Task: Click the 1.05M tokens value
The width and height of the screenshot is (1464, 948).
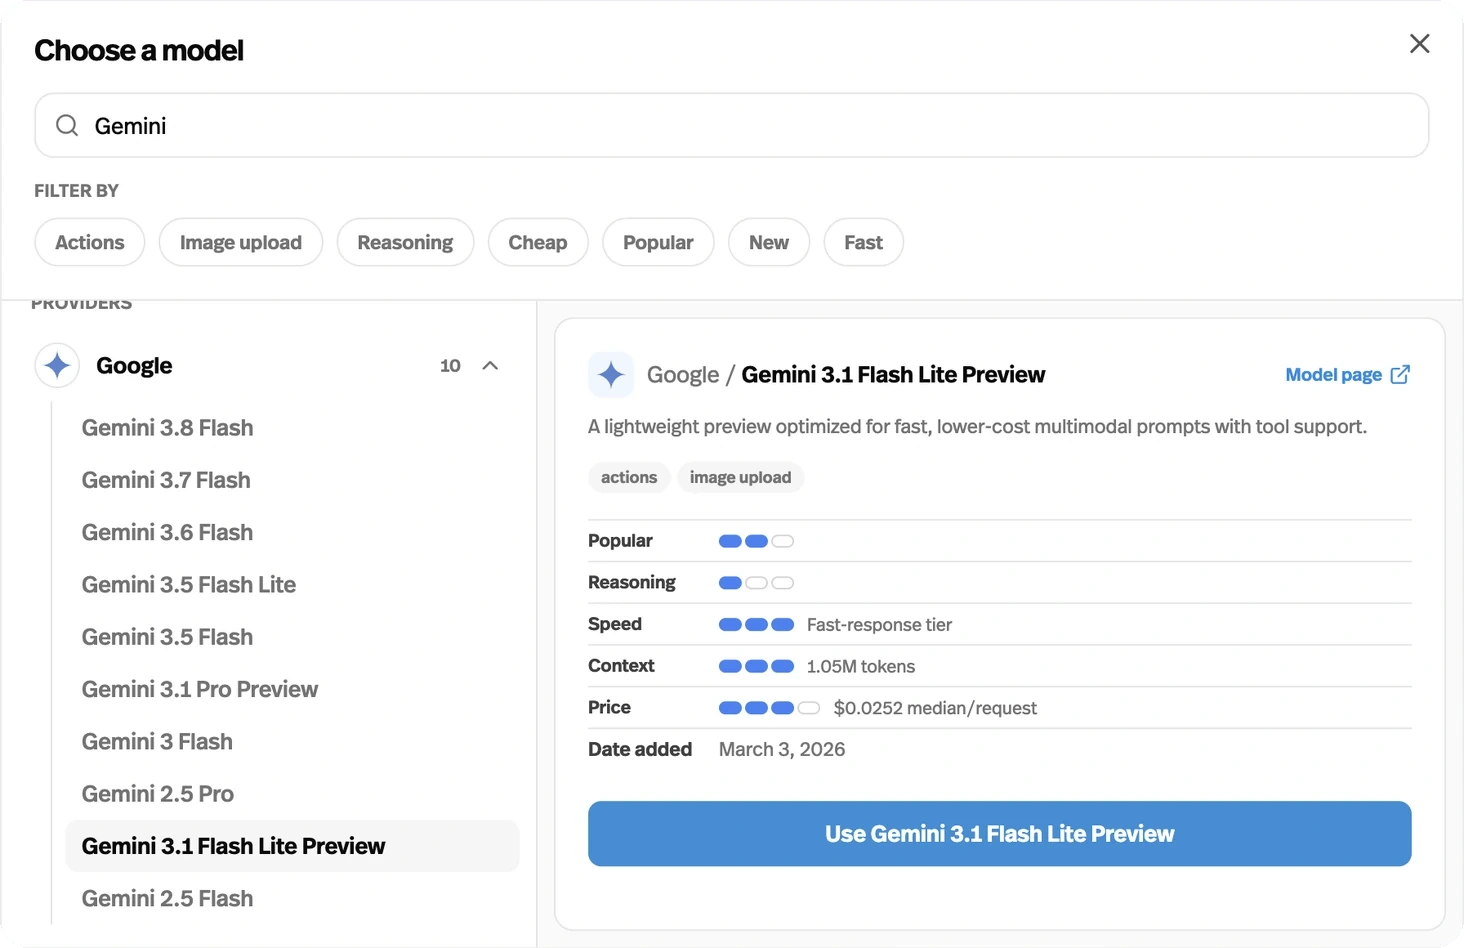Action: tap(861, 667)
